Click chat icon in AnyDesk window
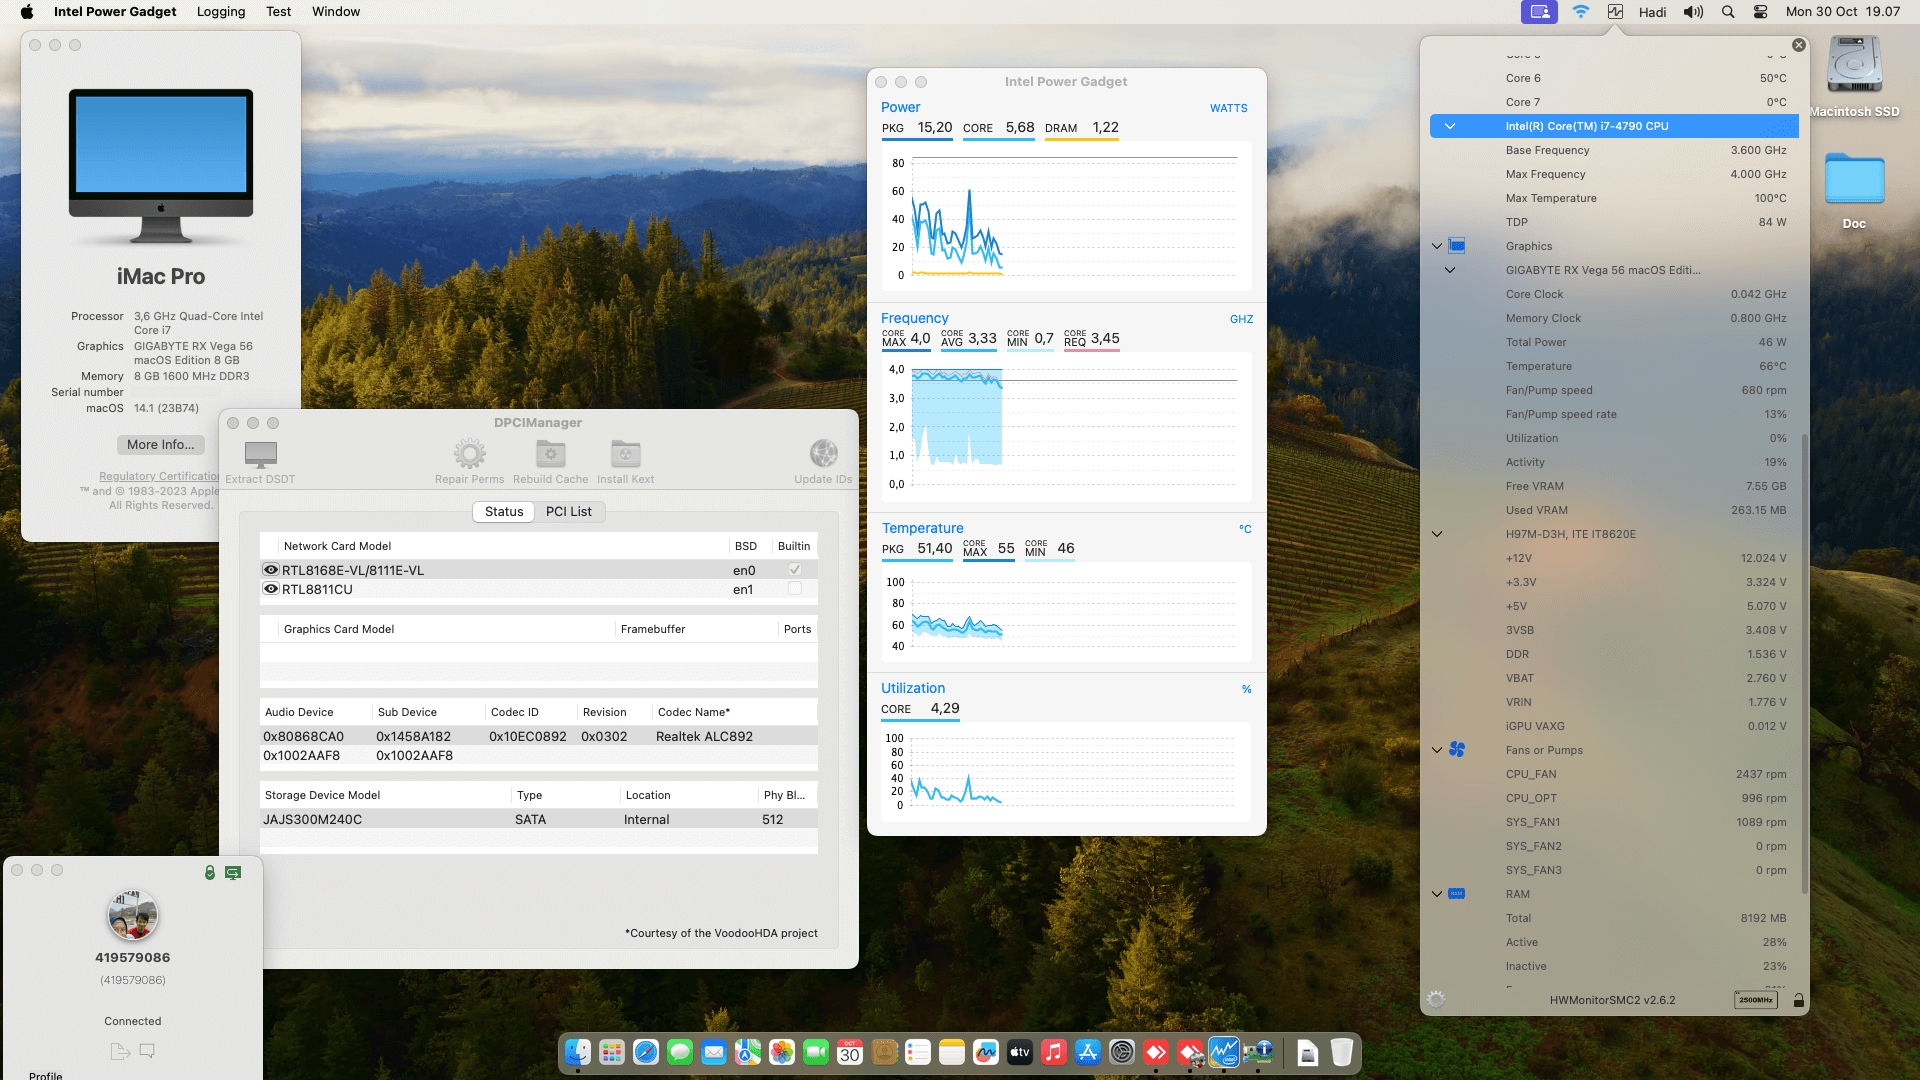 pos(147,1051)
